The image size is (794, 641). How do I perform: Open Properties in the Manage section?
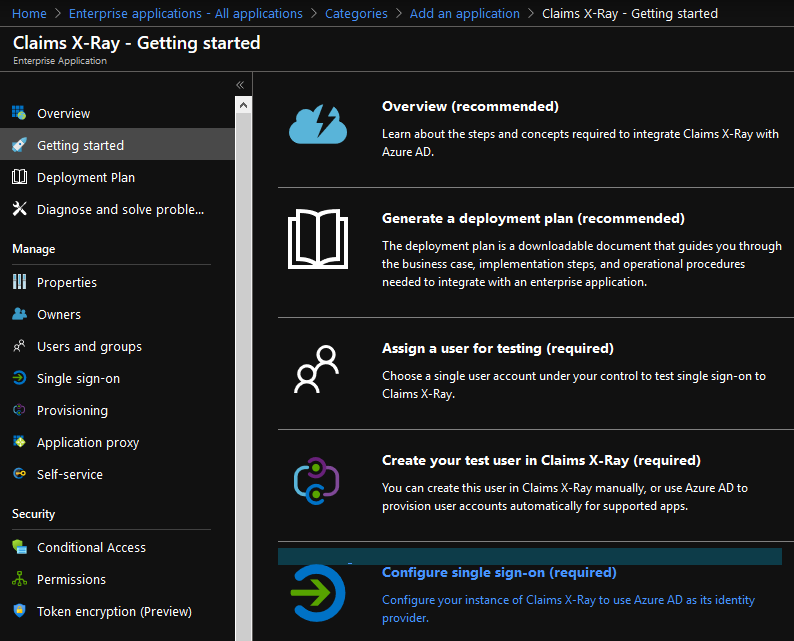tap(67, 282)
